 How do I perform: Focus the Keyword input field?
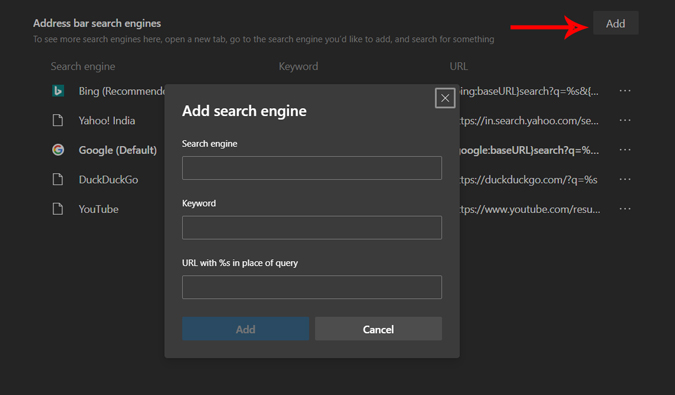click(x=312, y=228)
